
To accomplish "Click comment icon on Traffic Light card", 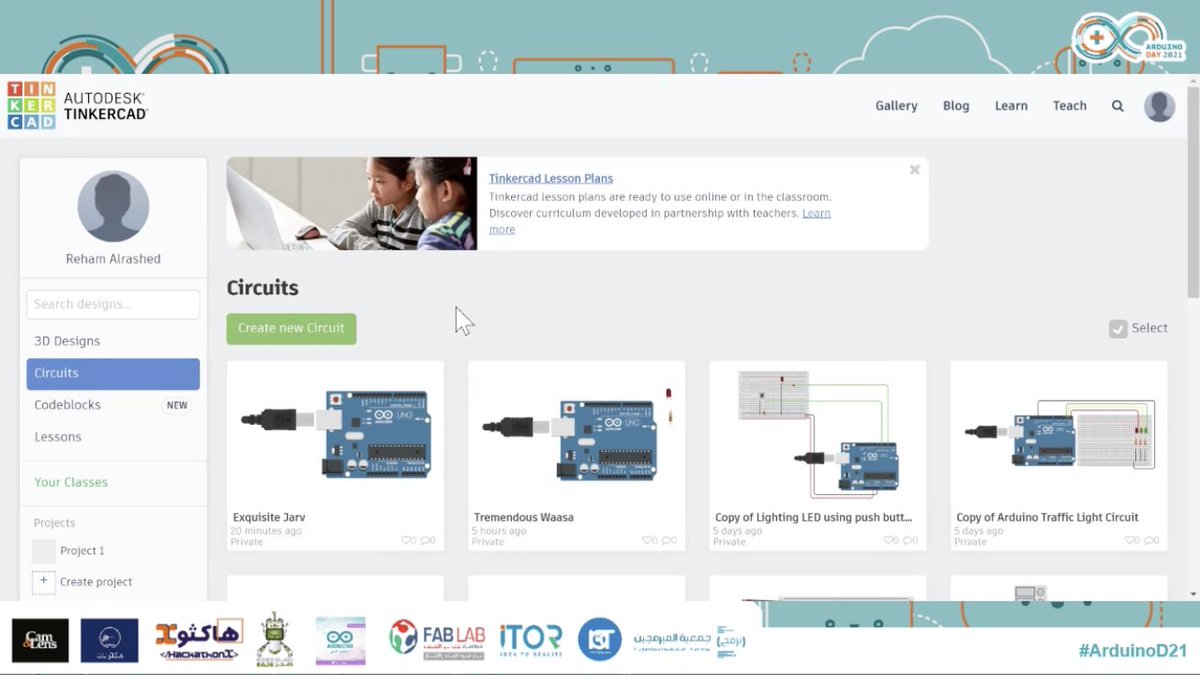I will click(1148, 540).
